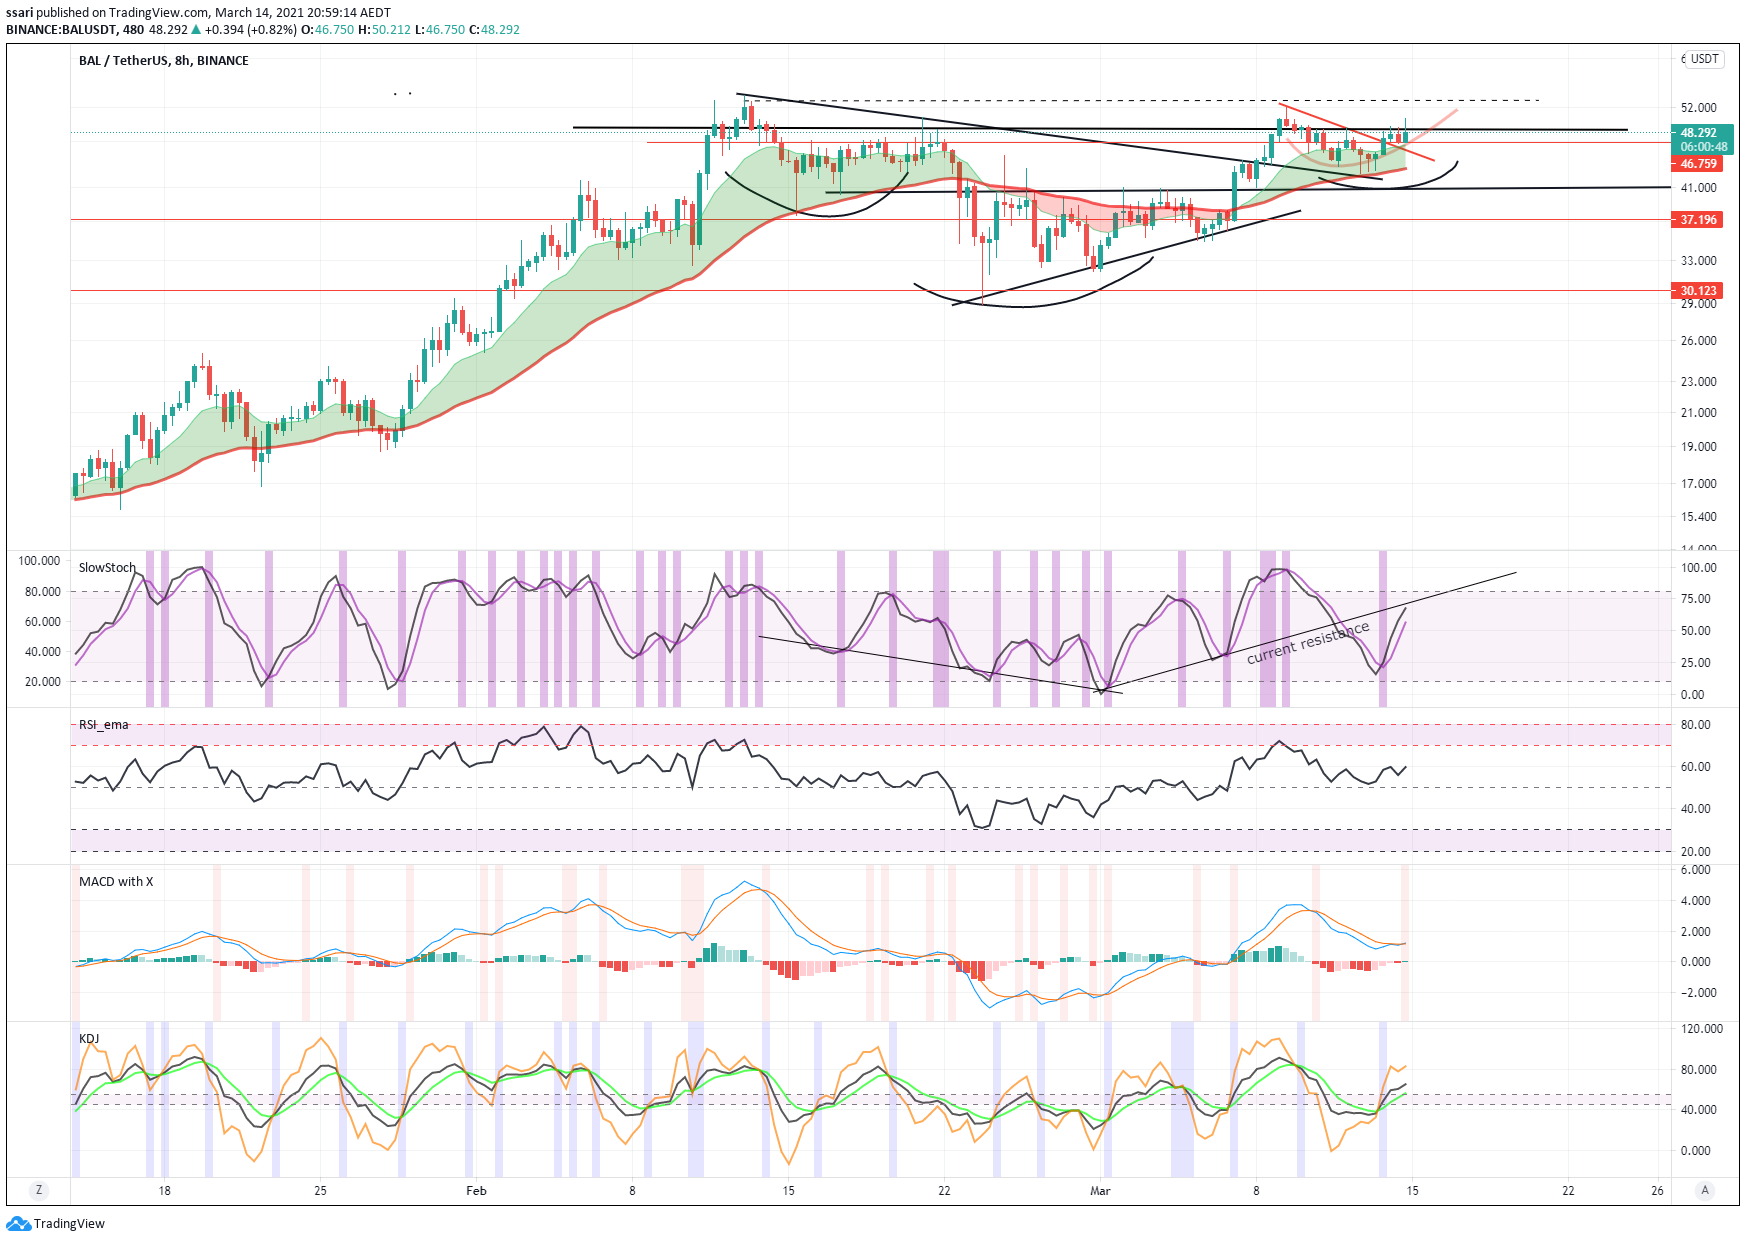Click the '25' date label on time axis
The height and width of the screenshot is (1242, 1746).
pos(320,1191)
